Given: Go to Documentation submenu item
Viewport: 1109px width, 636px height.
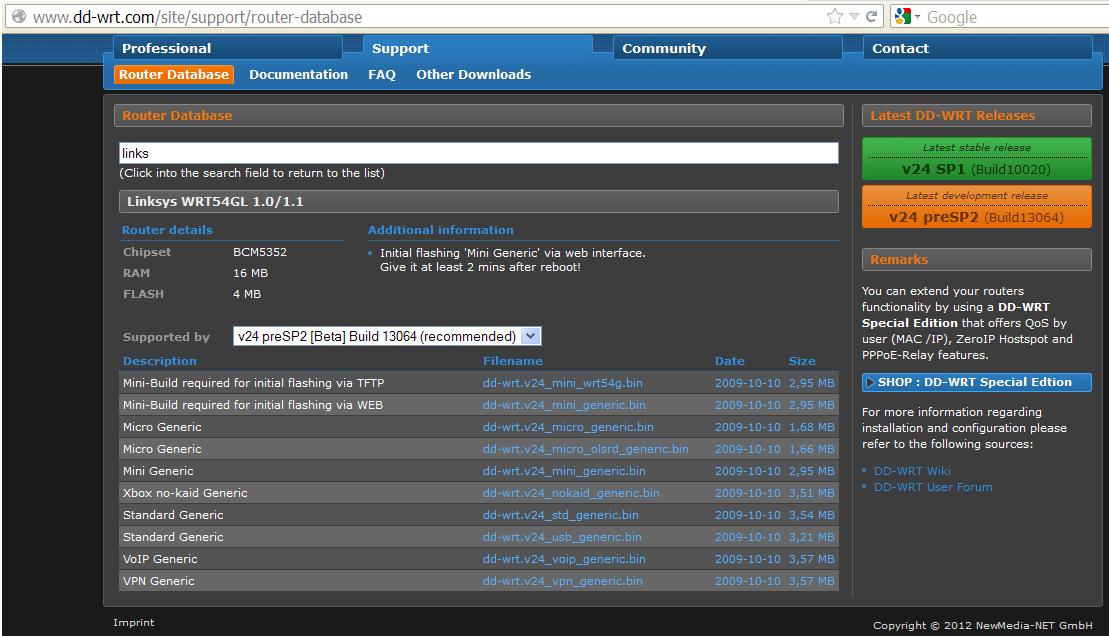Looking at the screenshot, I should click(298, 74).
